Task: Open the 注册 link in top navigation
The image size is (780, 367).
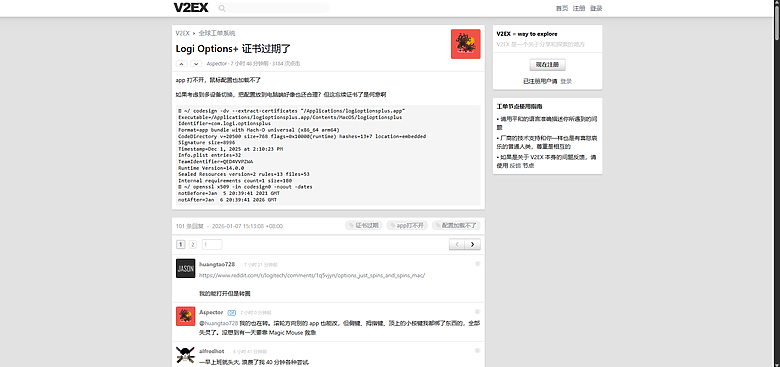Action: click(x=579, y=8)
